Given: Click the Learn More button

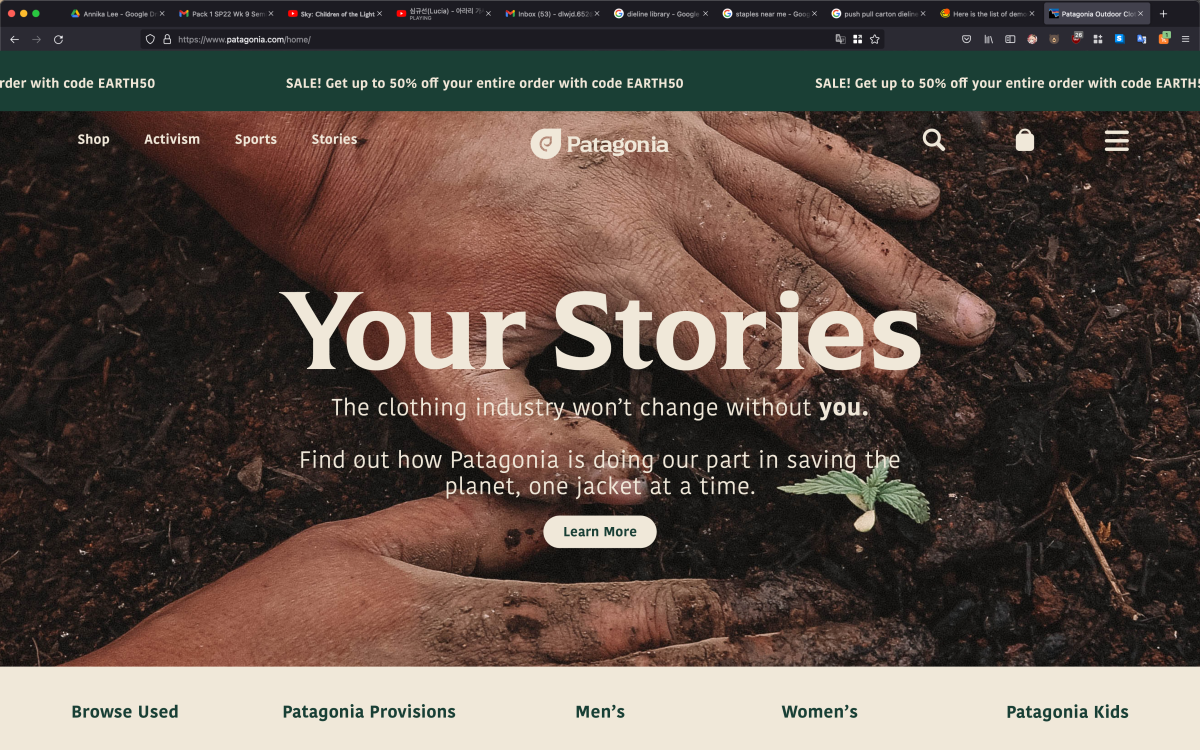Looking at the screenshot, I should [x=600, y=532].
